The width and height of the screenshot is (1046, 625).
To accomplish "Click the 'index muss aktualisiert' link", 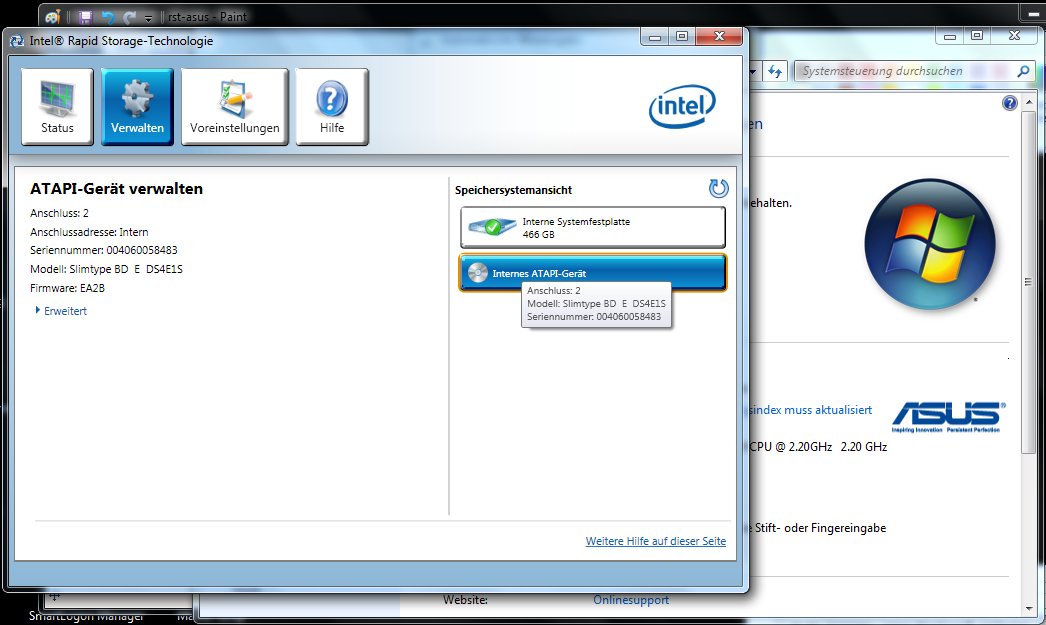I will click(810, 410).
